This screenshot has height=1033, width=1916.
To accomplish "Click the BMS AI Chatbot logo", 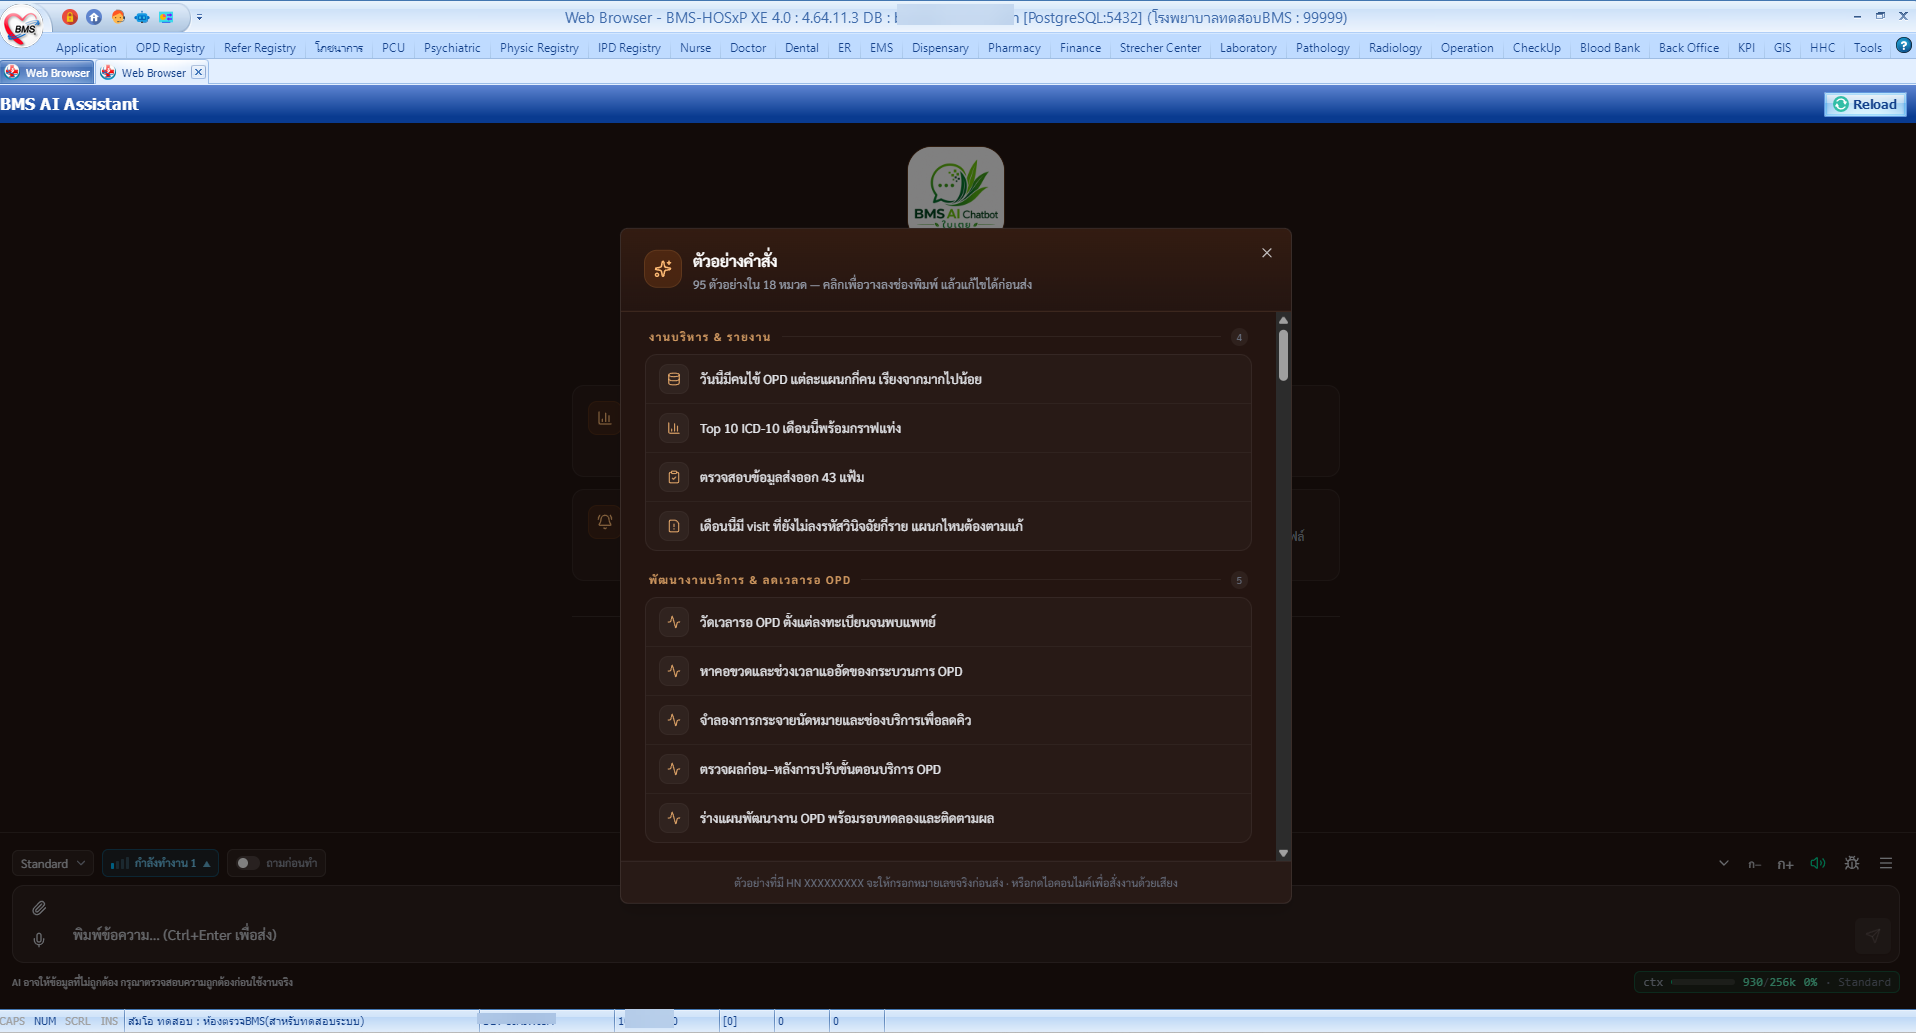I will point(956,188).
